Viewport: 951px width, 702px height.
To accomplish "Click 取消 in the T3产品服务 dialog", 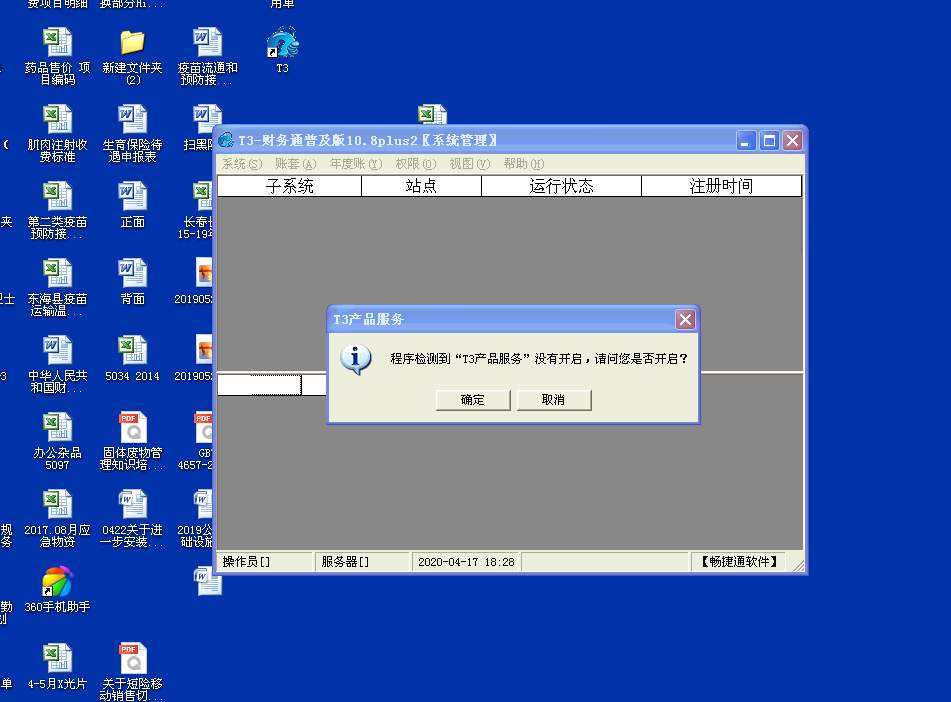I will pyautogui.click(x=554, y=400).
